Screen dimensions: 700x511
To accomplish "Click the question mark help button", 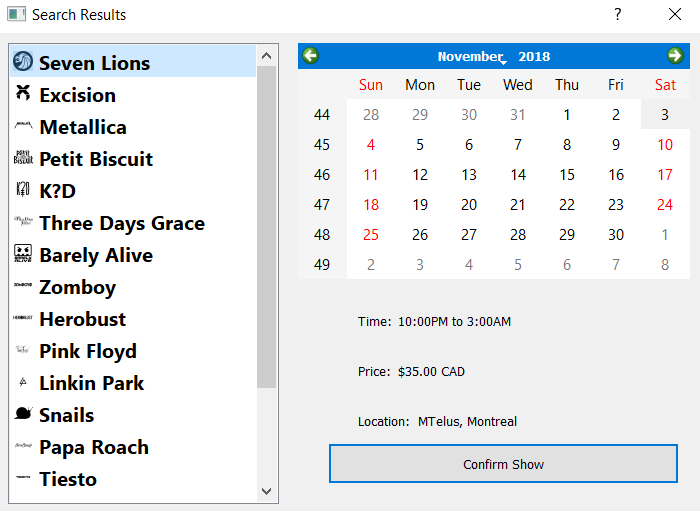I will point(617,14).
